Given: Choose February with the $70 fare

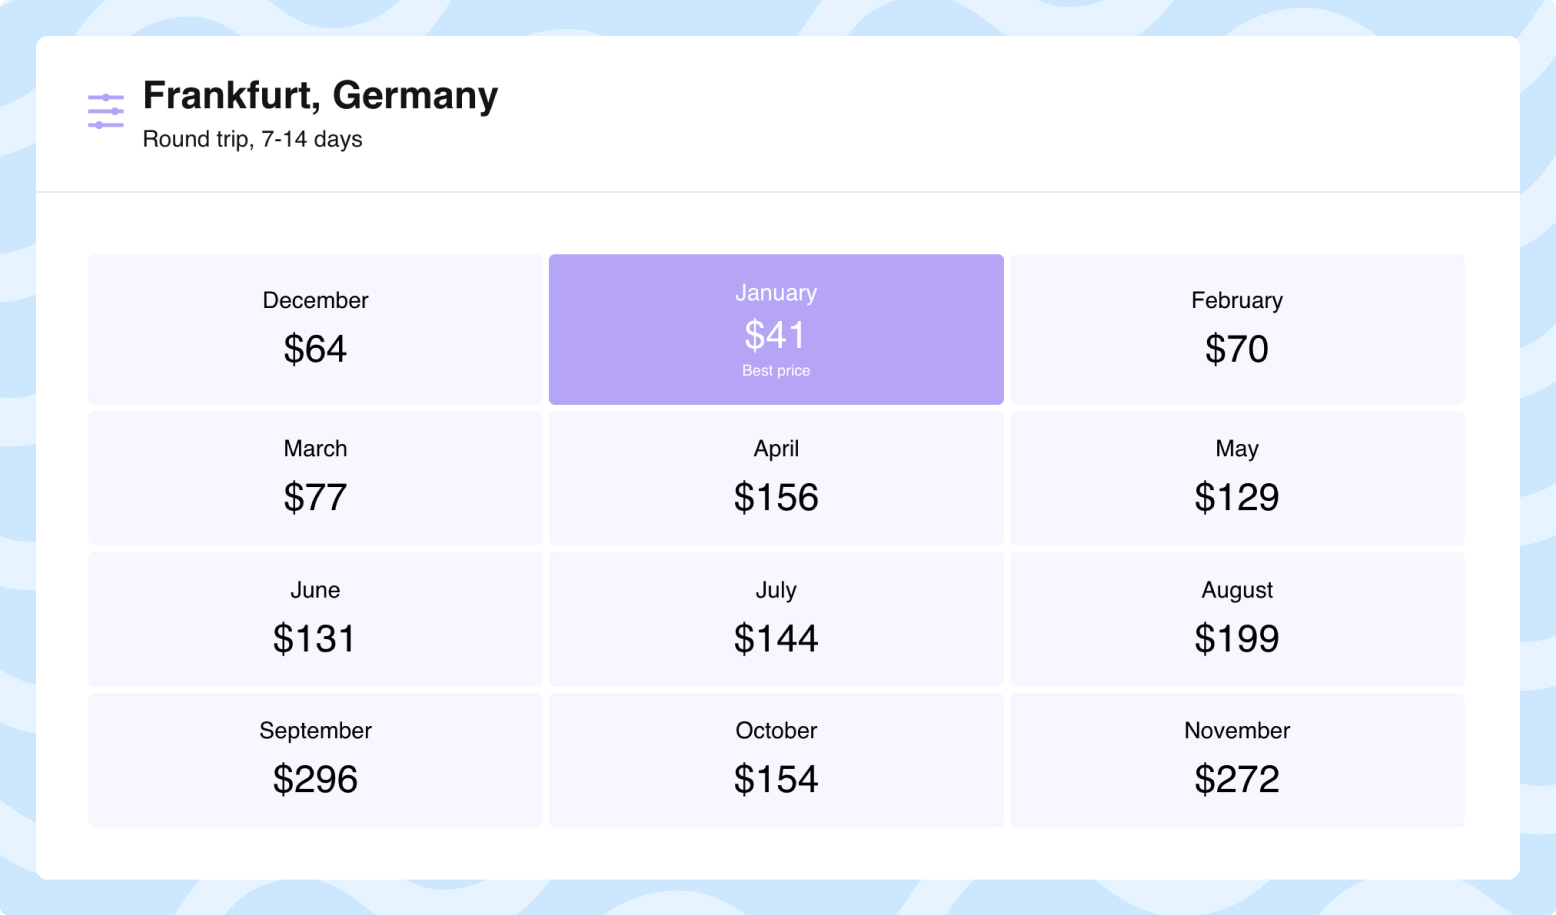Looking at the screenshot, I should (x=1237, y=329).
